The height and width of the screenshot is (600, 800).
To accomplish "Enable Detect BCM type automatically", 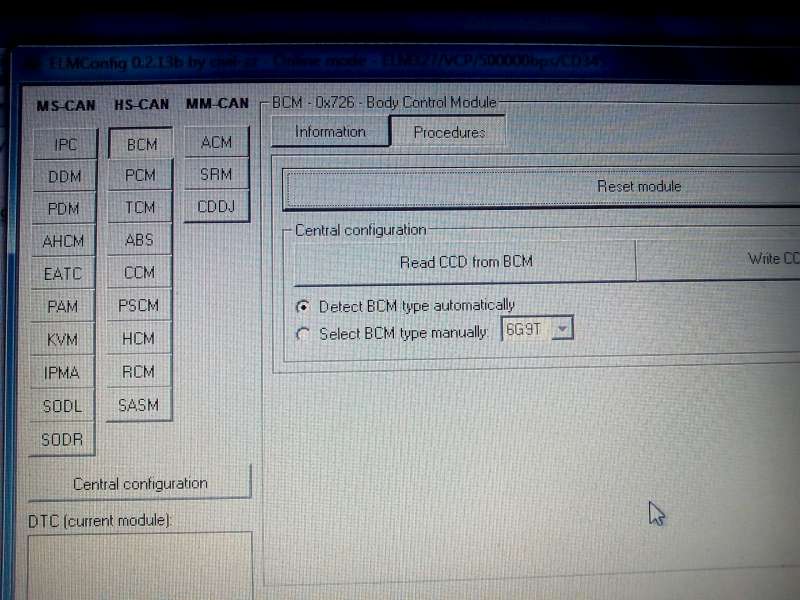I will click(303, 306).
